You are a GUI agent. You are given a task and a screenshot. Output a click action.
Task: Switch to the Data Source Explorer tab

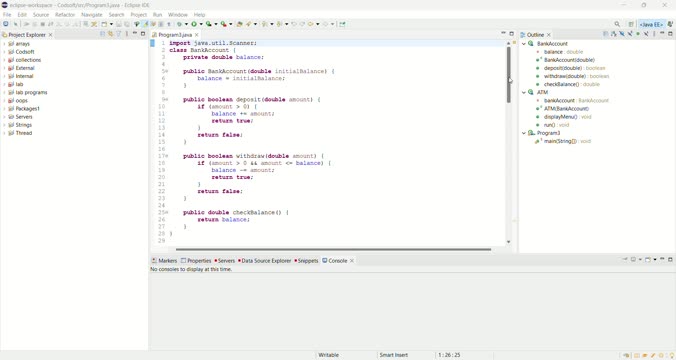click(264, 260)
